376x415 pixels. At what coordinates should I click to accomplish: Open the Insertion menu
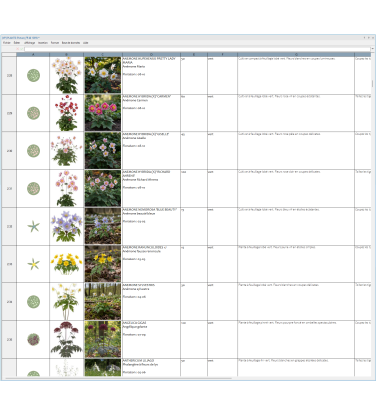43,43
